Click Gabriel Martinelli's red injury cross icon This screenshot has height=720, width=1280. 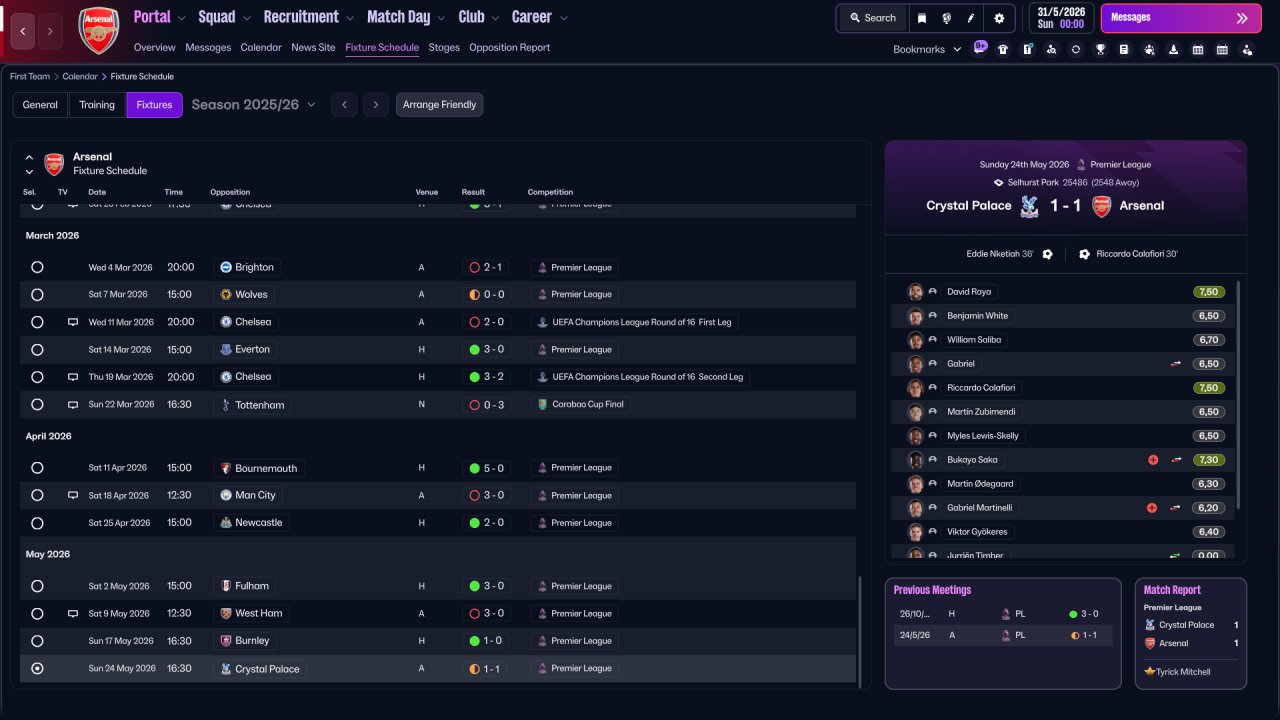pos(1152,508)
